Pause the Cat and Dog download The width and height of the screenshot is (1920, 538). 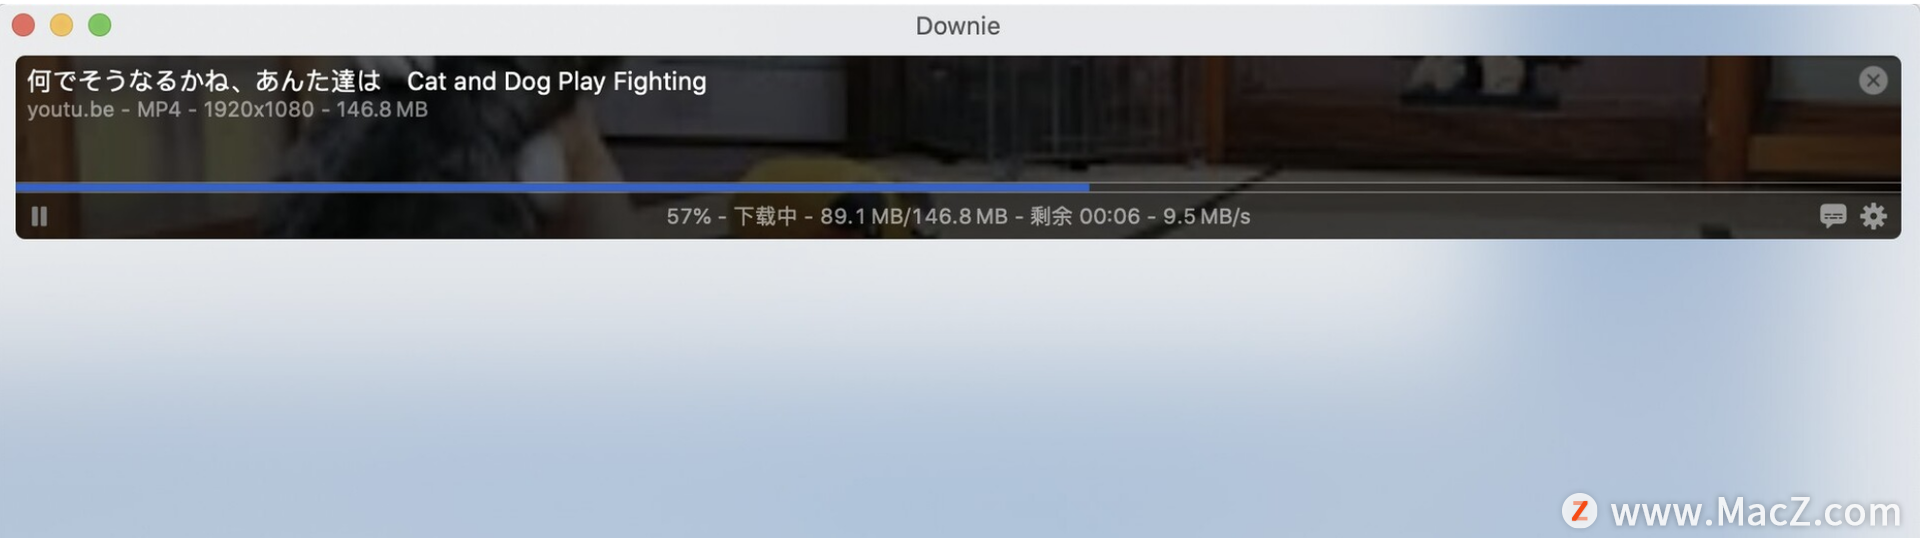coord(39,216)
